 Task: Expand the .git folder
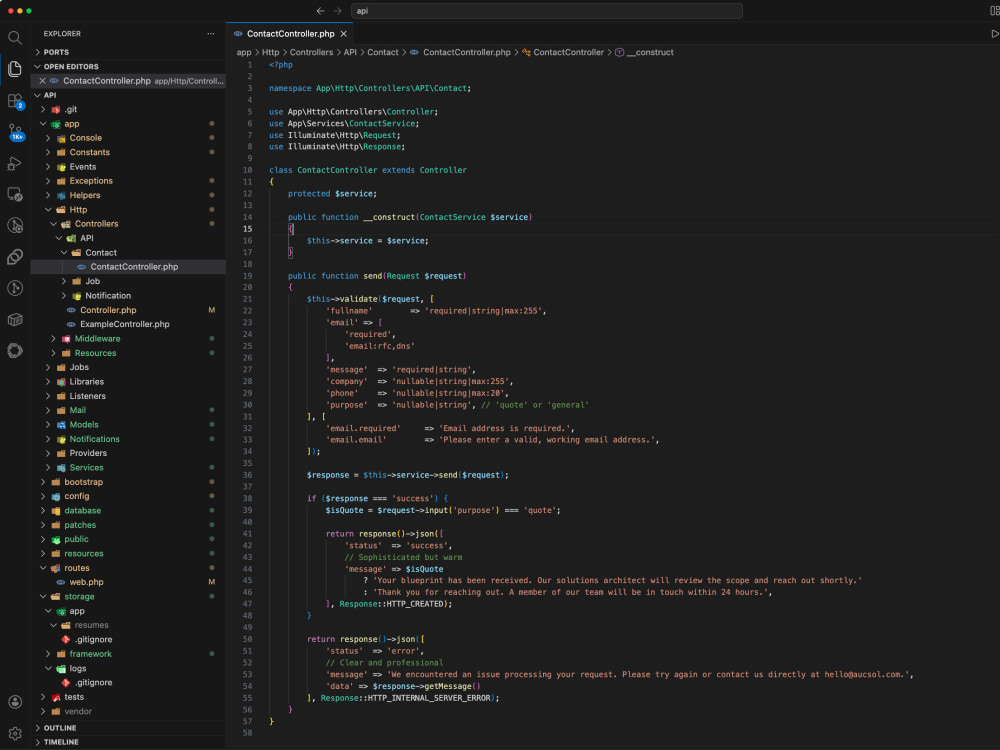tap(128, 109)
